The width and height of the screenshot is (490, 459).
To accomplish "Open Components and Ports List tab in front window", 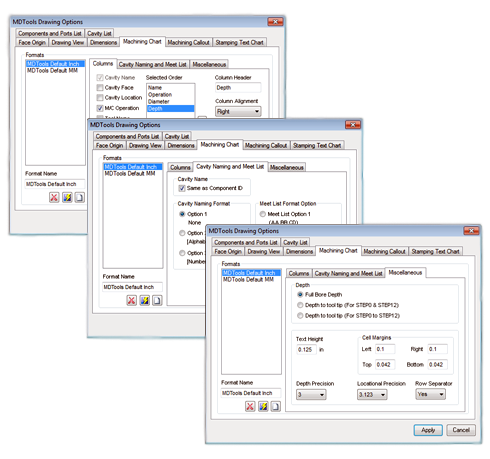I will pyautogui.click(x=246, y=242).
